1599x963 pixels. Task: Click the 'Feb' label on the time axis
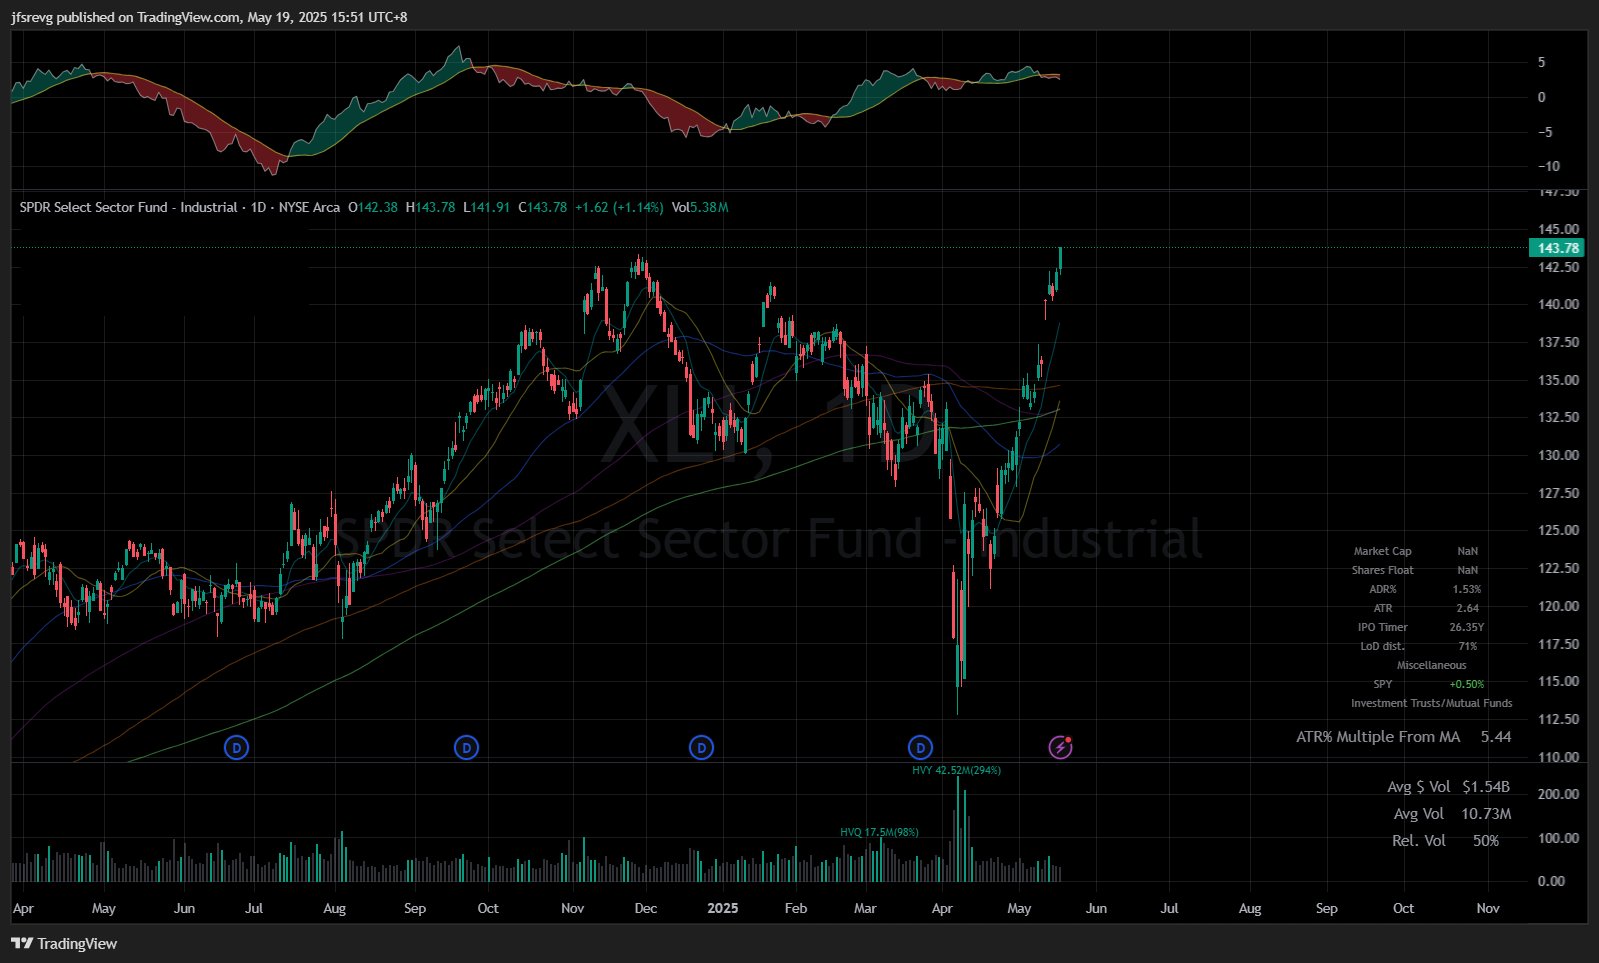pyautogui.click(x=796, y=908)
